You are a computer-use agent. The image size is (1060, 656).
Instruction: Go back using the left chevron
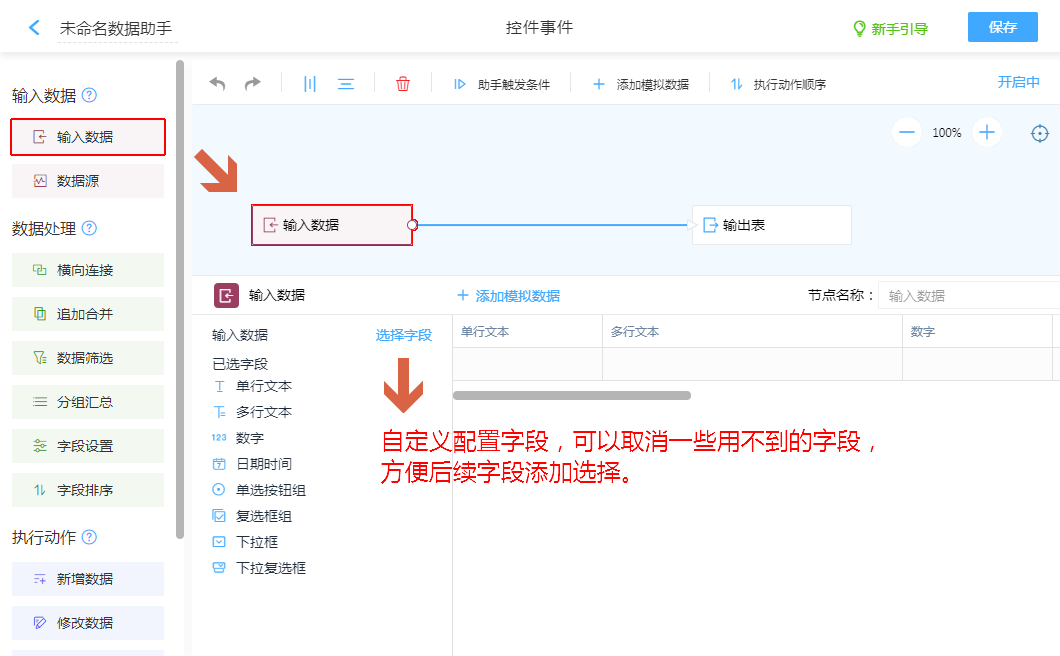35,28
